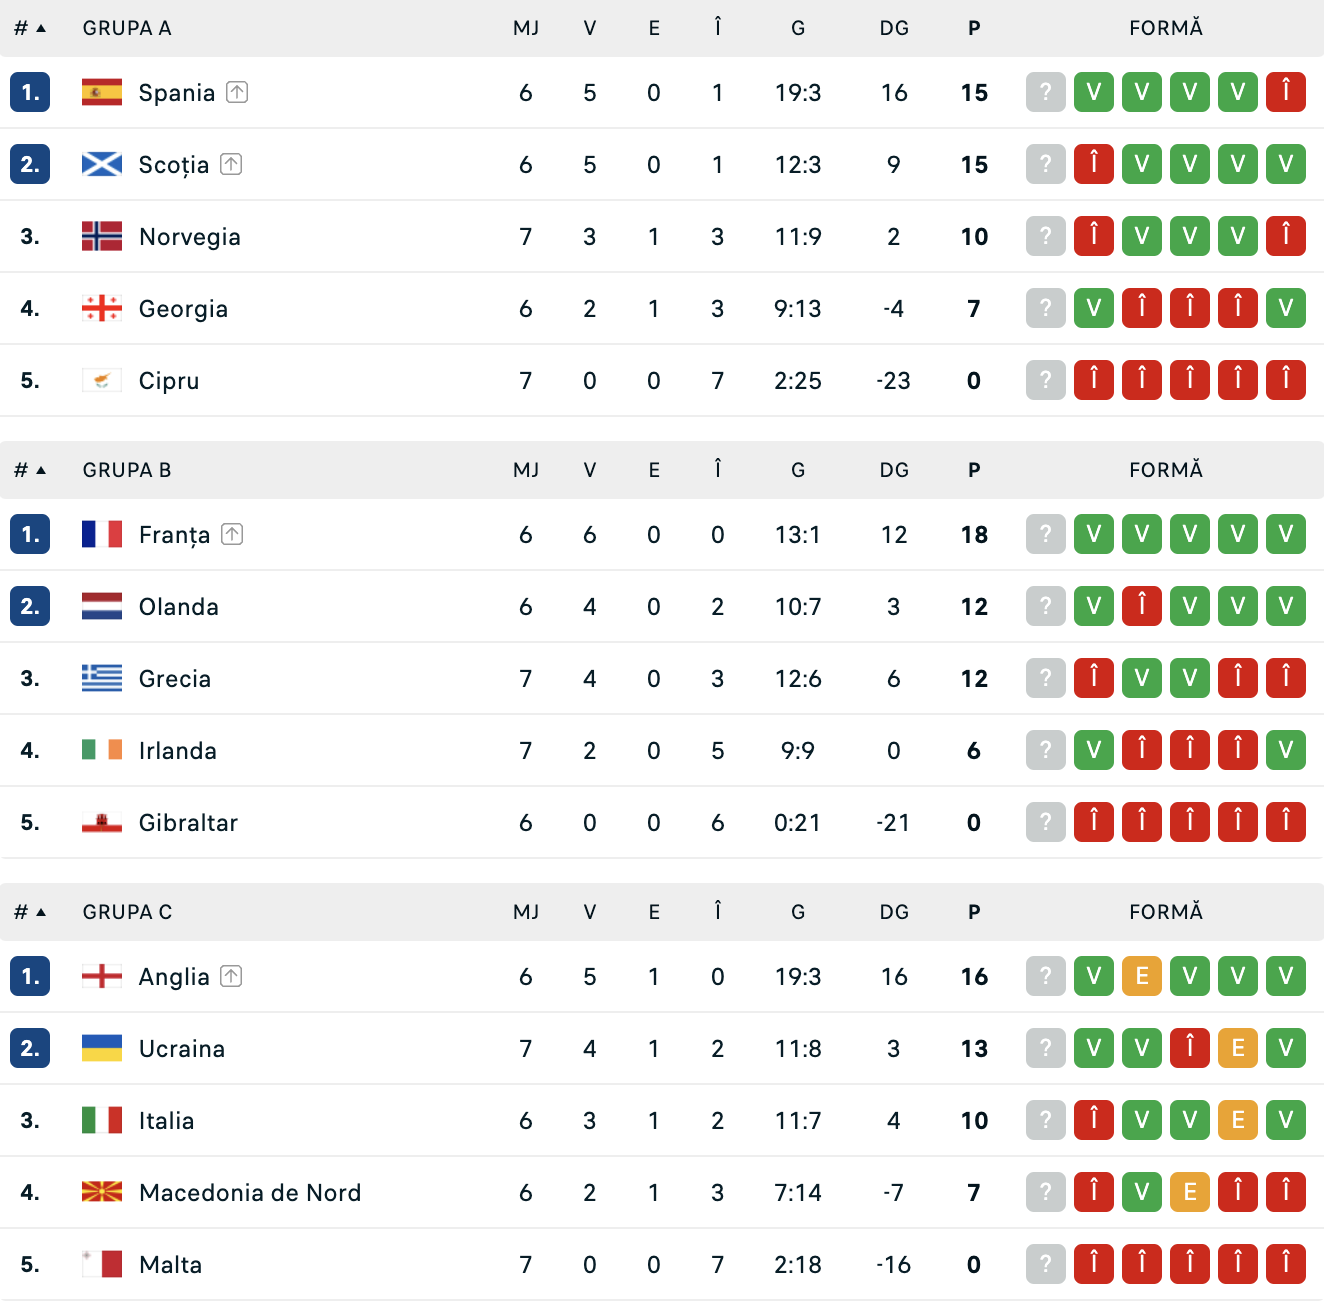
Task: Click the promotion arrow icon beside Anglia
Action: point(231,976)
